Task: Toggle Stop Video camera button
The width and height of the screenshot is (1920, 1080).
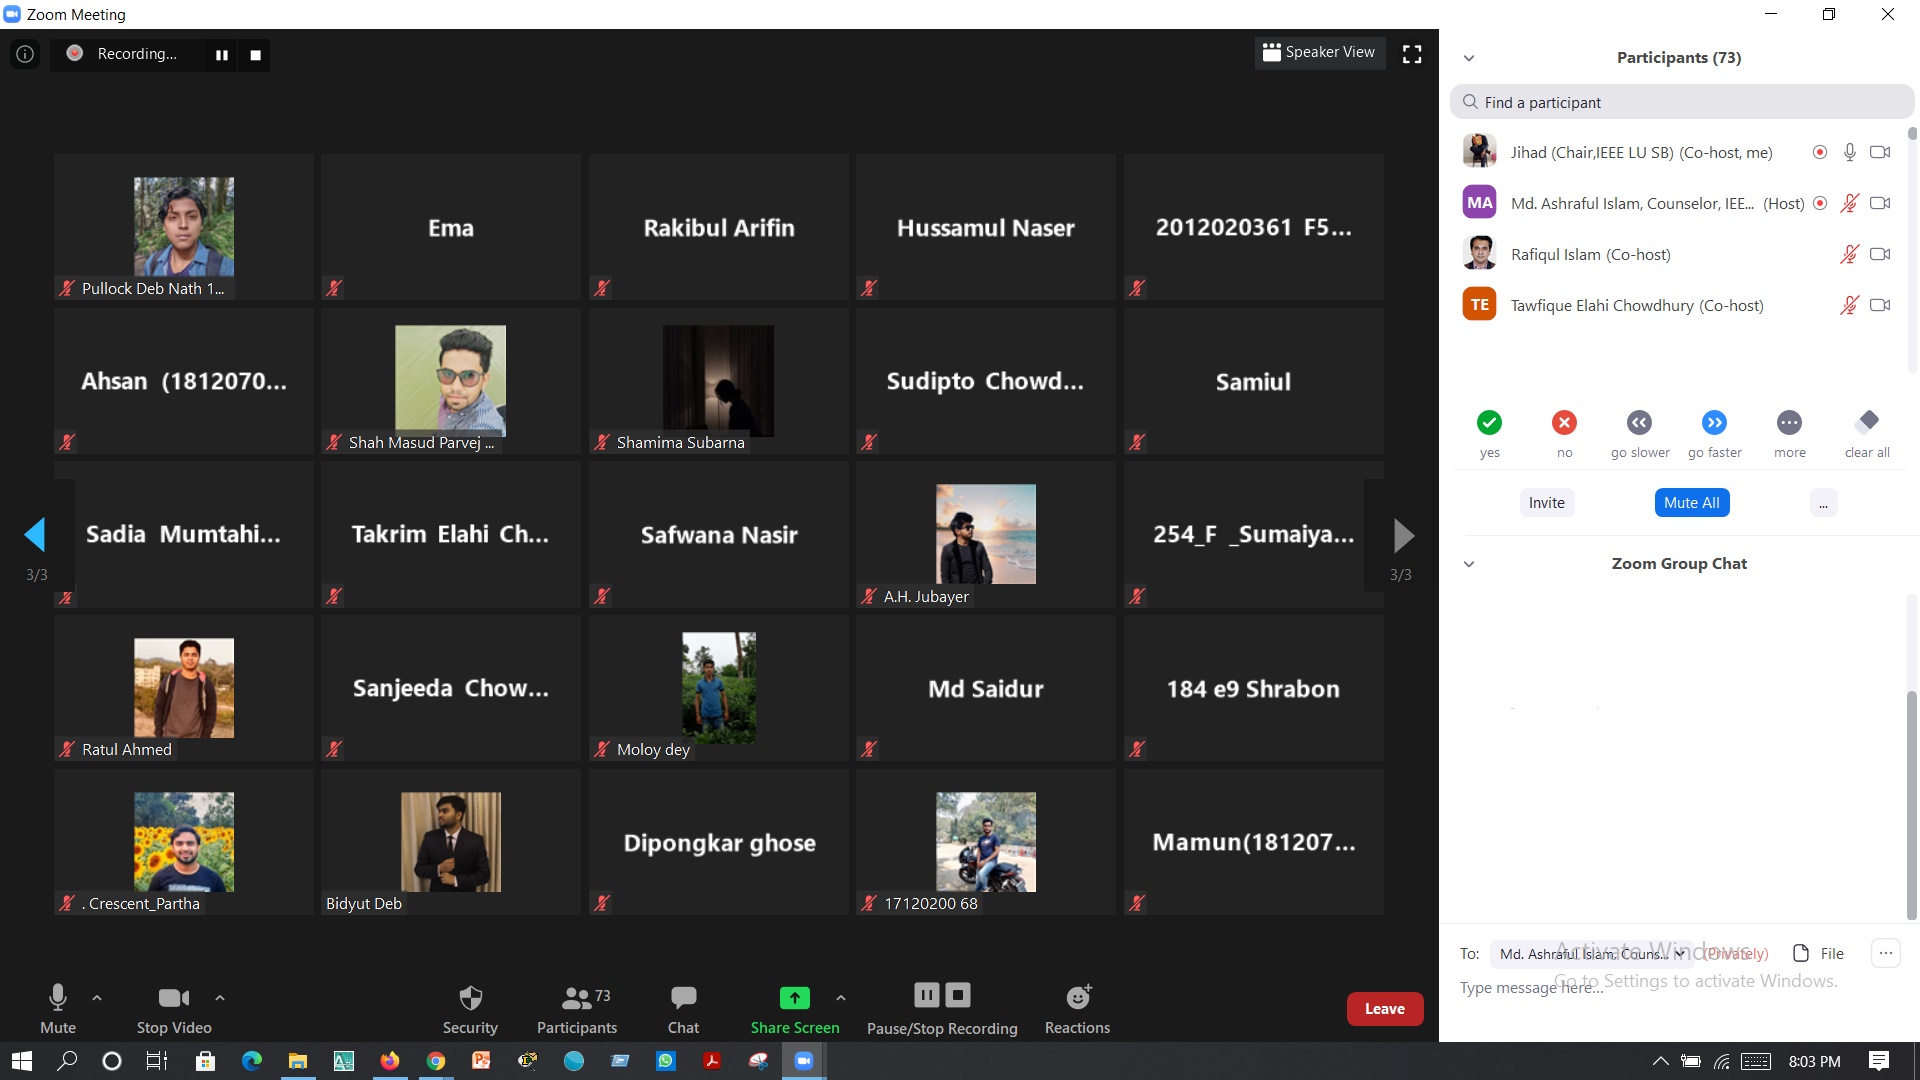Action: tap(174, 1008)
